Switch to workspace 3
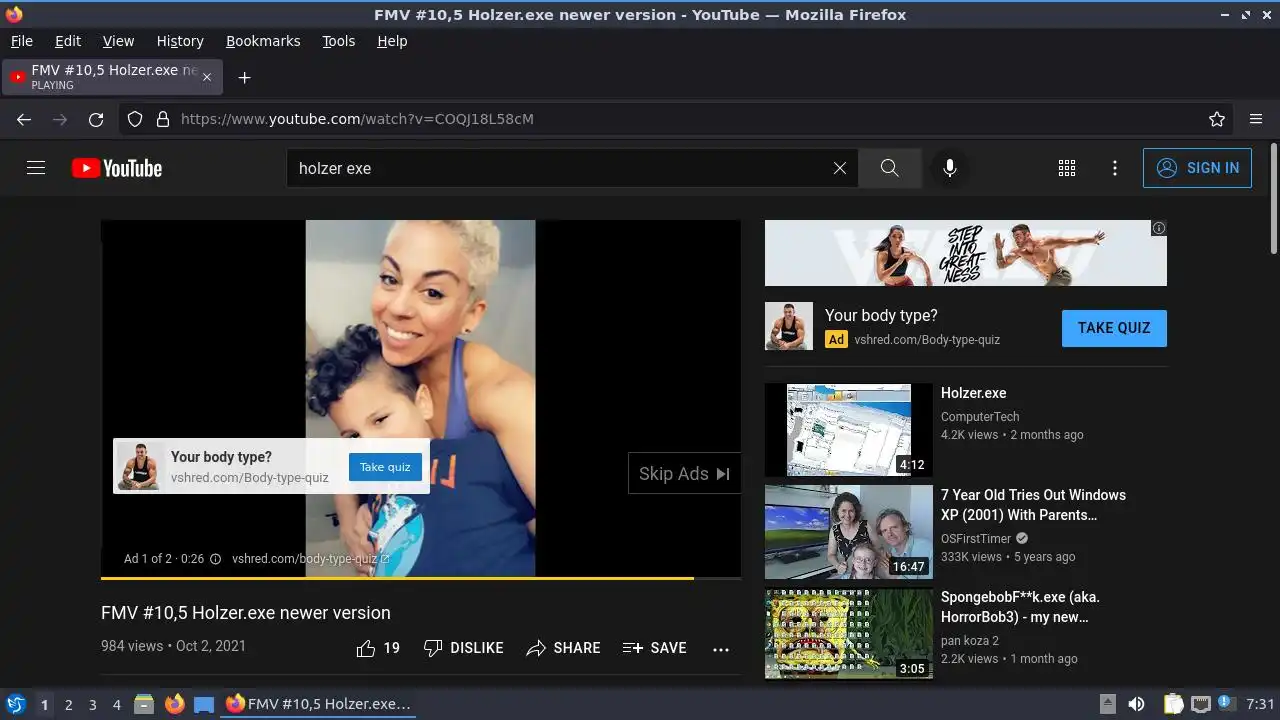This screenshot has width=1280, height=720. tap(92, 705)
